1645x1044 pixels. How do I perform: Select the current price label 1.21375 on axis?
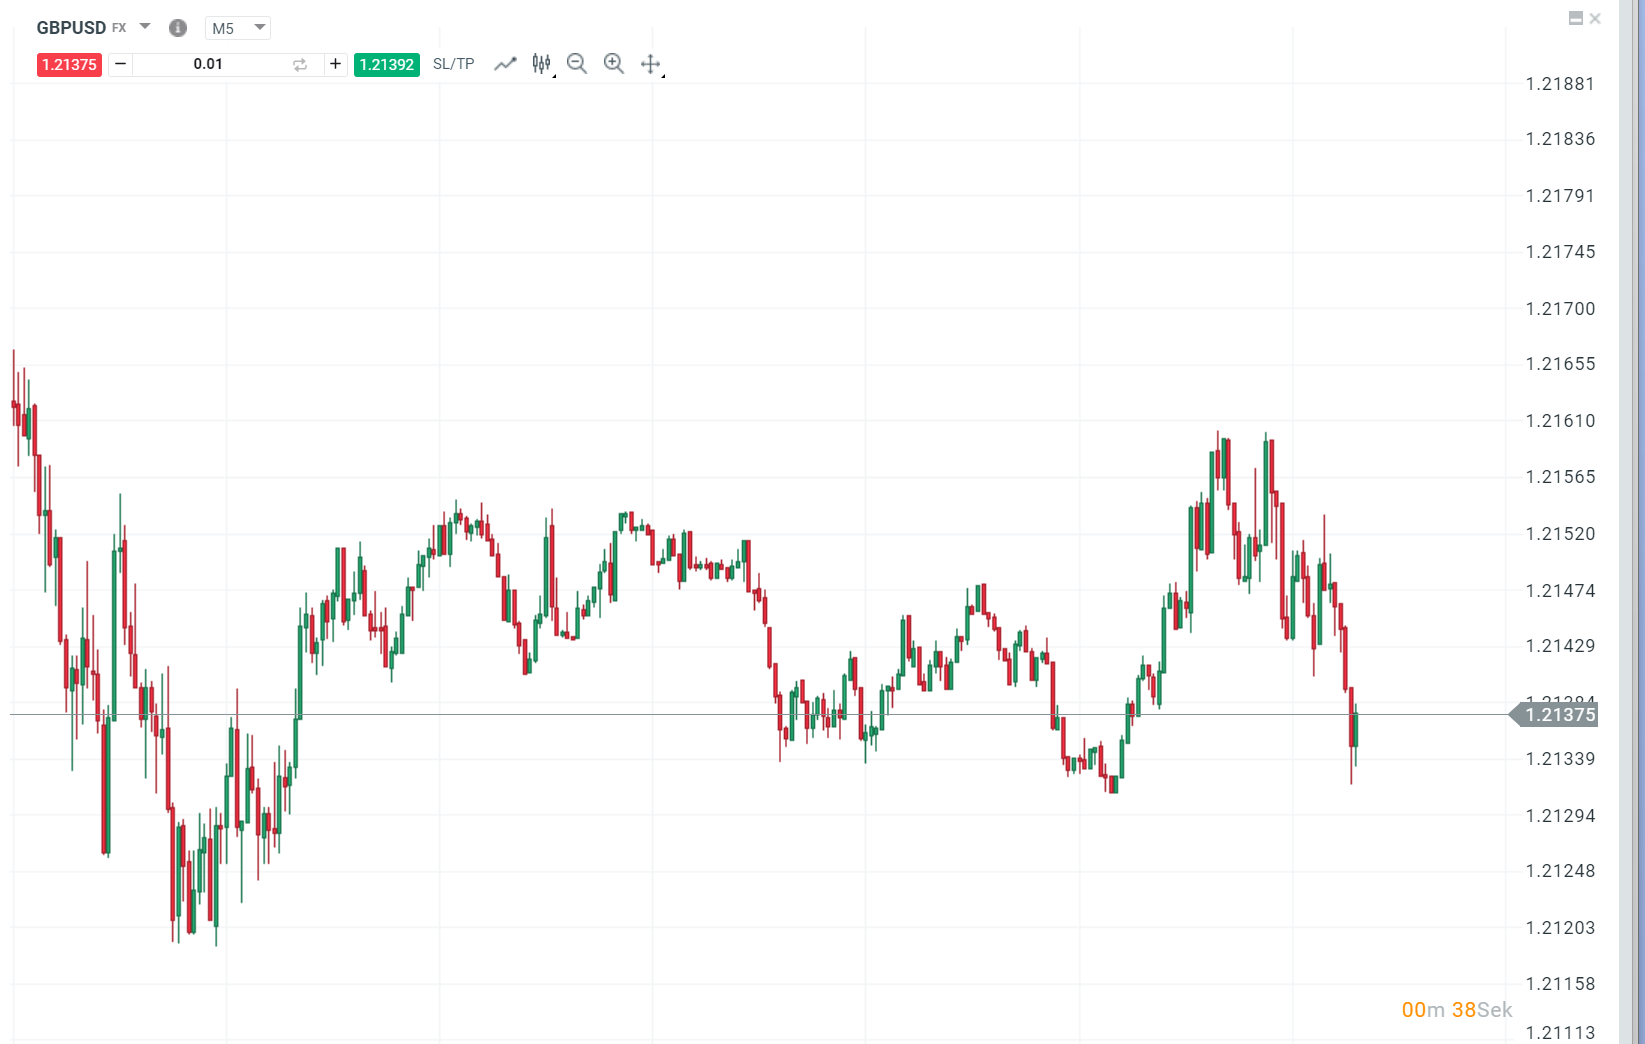coord(1560,714)
